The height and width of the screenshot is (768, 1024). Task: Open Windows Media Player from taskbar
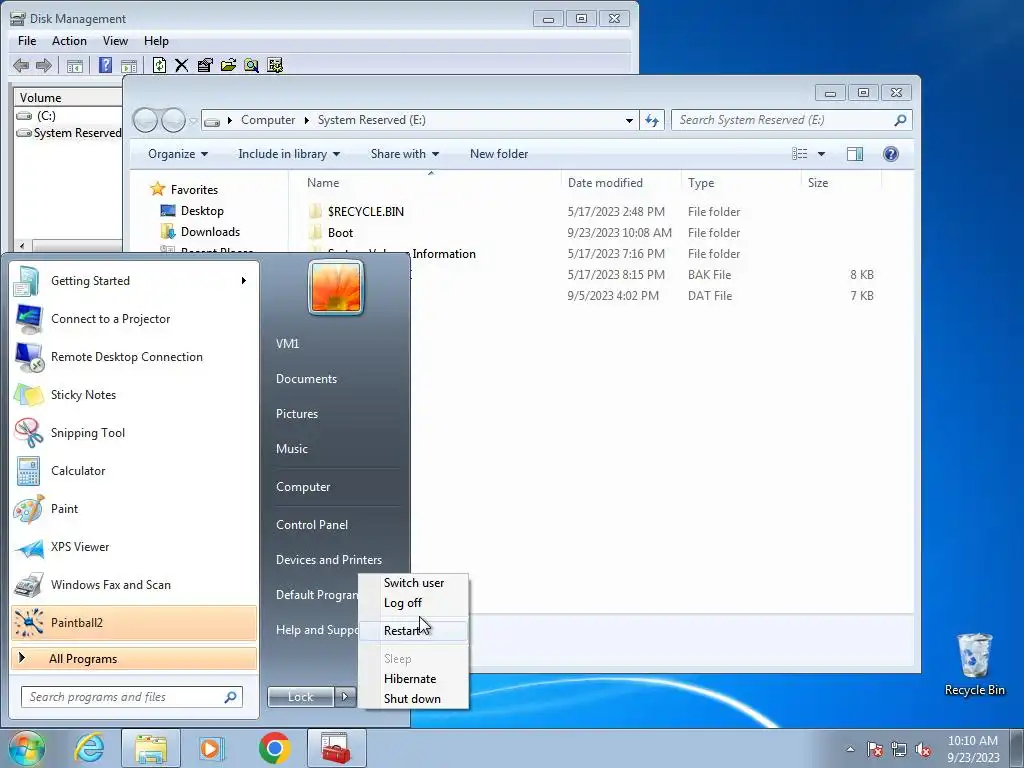point(211,748)
